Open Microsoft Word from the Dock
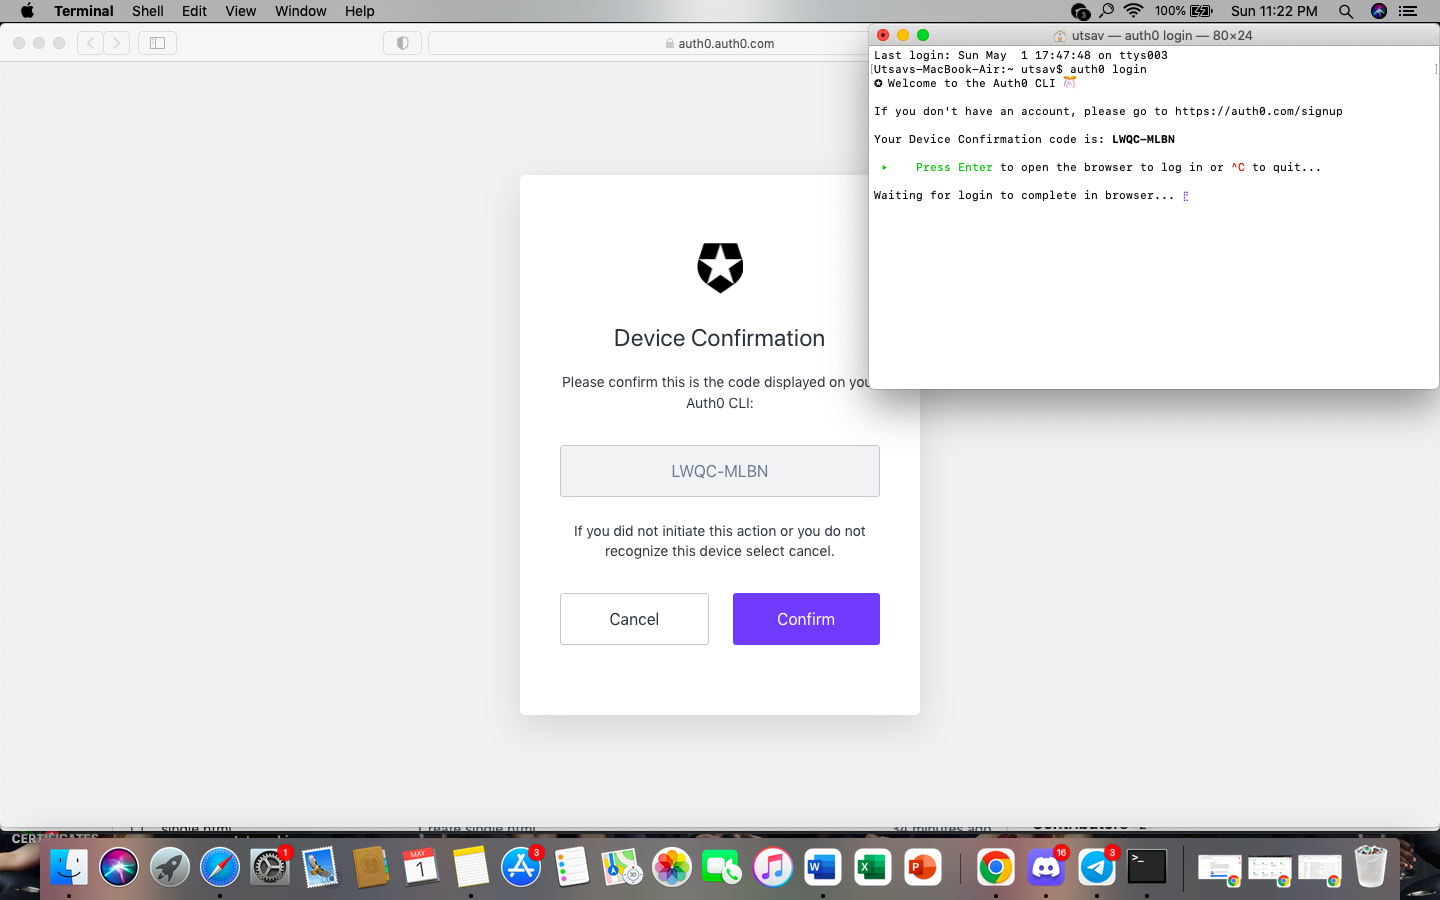This screenshot has height=900, width=1440. click(822, 867)
